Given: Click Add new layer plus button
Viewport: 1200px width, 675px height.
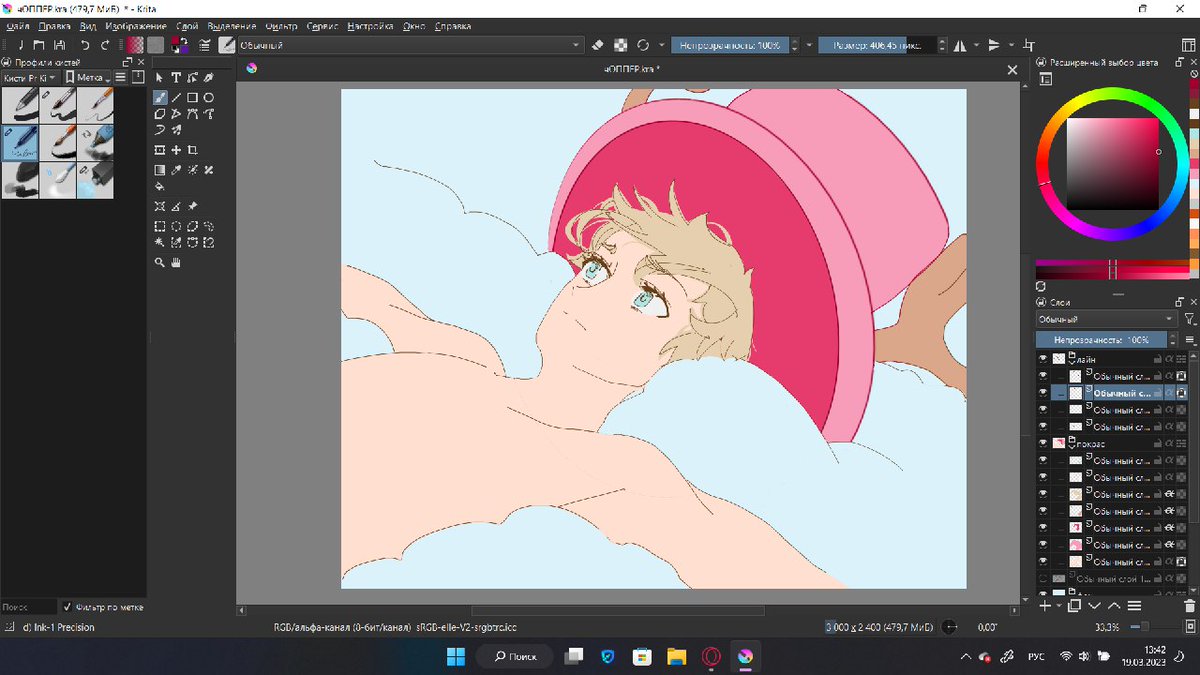Looking at the screenshot, I should click(1045, 605).
